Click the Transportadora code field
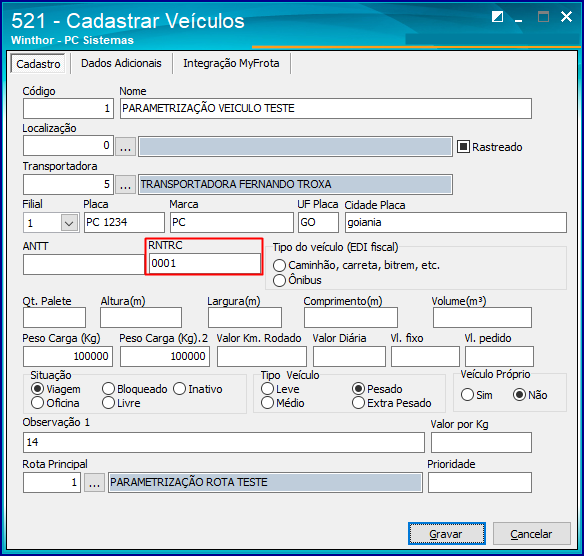The image size is (584, 556). pyautogui.click(x=68, y=184)
